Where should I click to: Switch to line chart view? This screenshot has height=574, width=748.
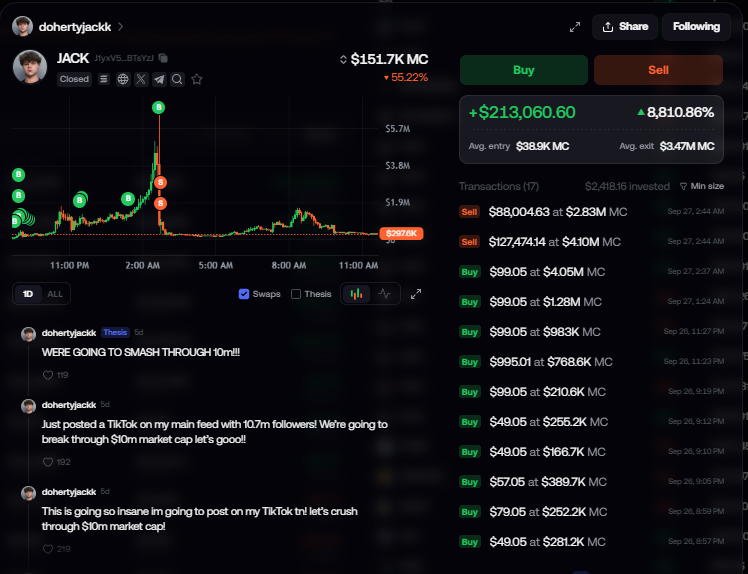pyautogui.click(x=384, y=294)
